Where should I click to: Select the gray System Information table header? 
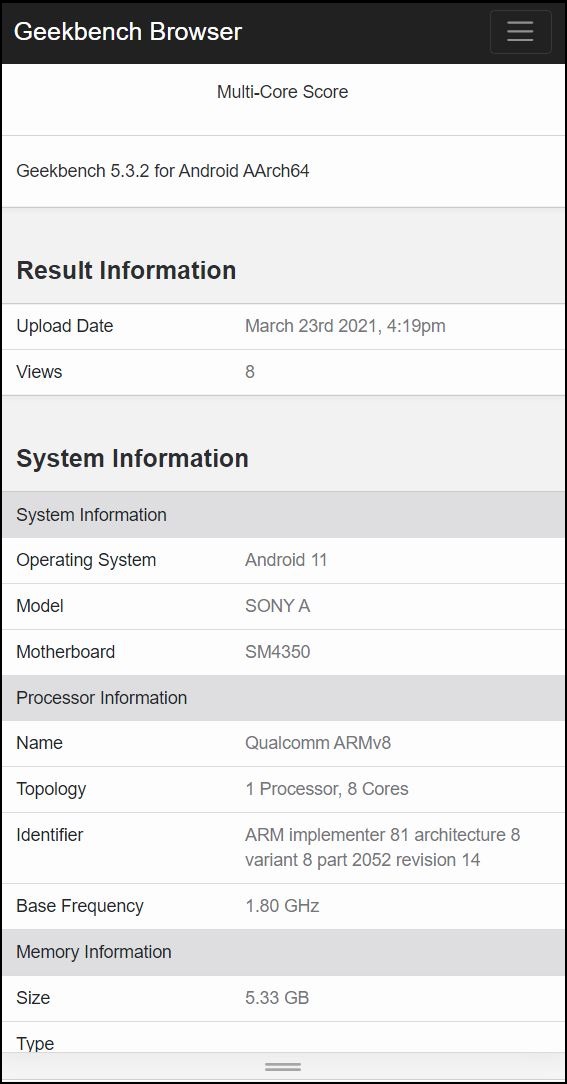tap(284, 514)
